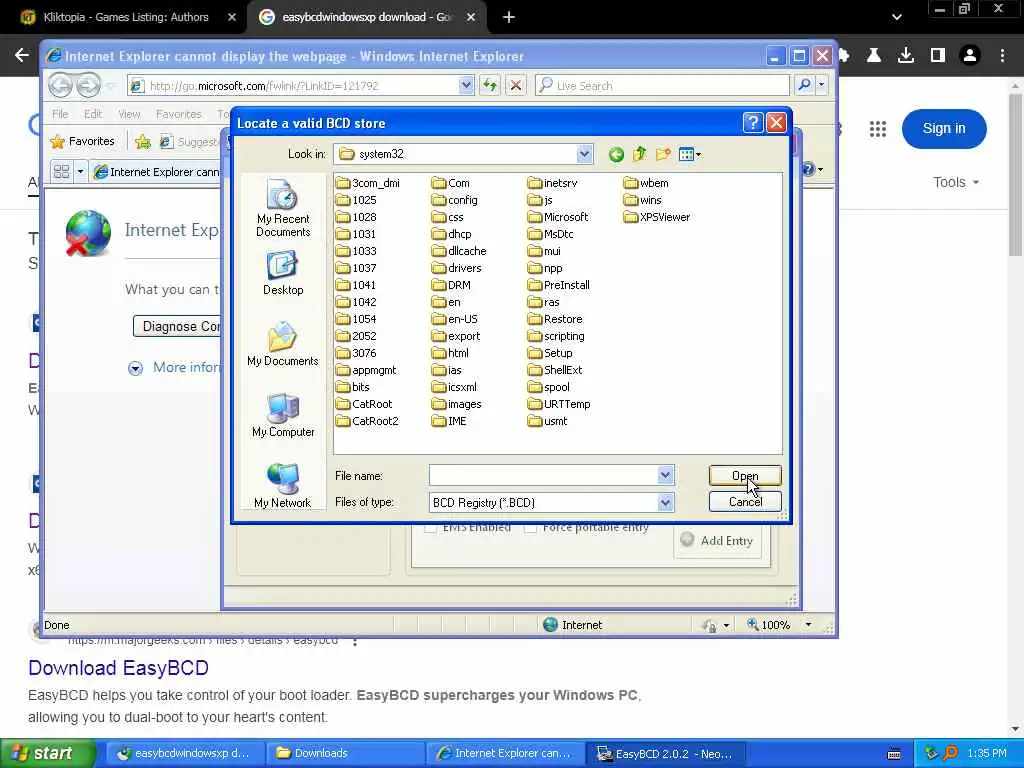Switch to easybcdwindowsxp download Chrome tab
The width and height of the screenshot is (1024, 768).
tap(366, 17)
